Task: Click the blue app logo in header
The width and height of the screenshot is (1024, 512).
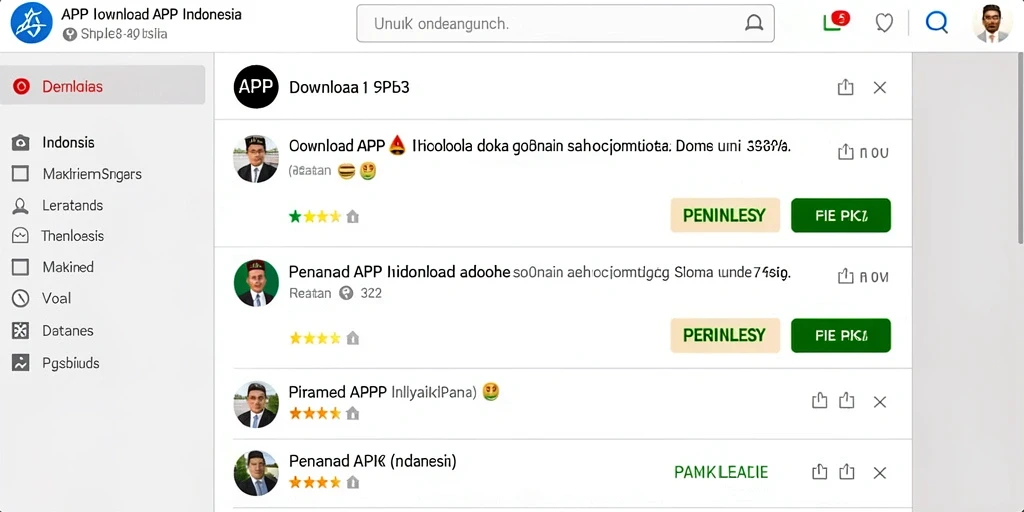Action: click(31, 23)
